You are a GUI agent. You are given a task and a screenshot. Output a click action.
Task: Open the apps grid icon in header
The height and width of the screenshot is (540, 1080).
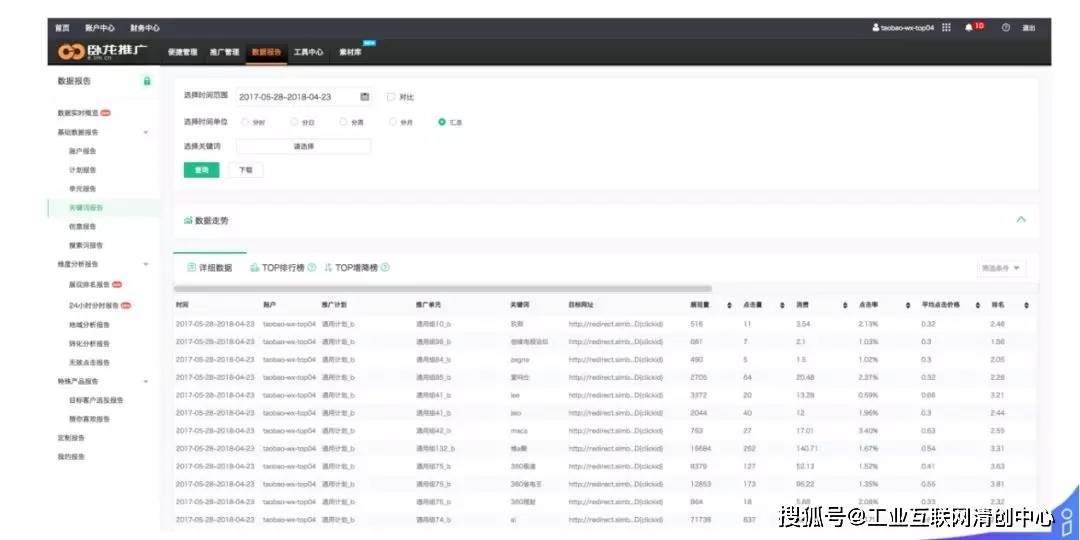click(946, 28)
